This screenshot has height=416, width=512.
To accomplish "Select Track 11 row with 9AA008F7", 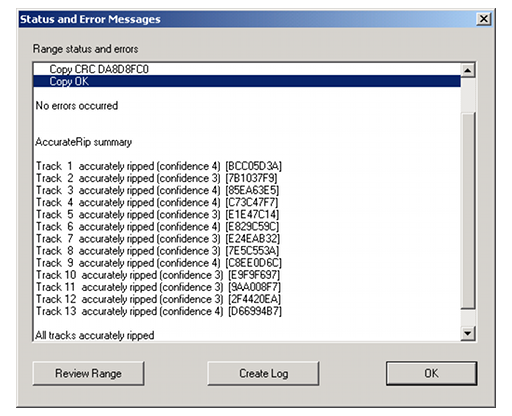I will 247,287.
